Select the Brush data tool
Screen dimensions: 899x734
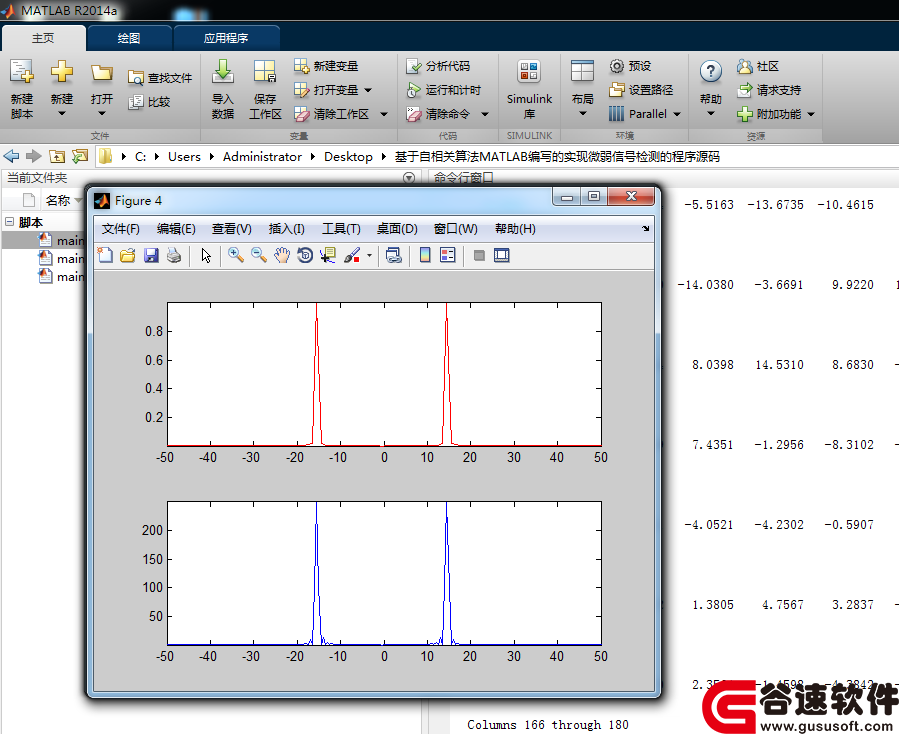point(352,255)
